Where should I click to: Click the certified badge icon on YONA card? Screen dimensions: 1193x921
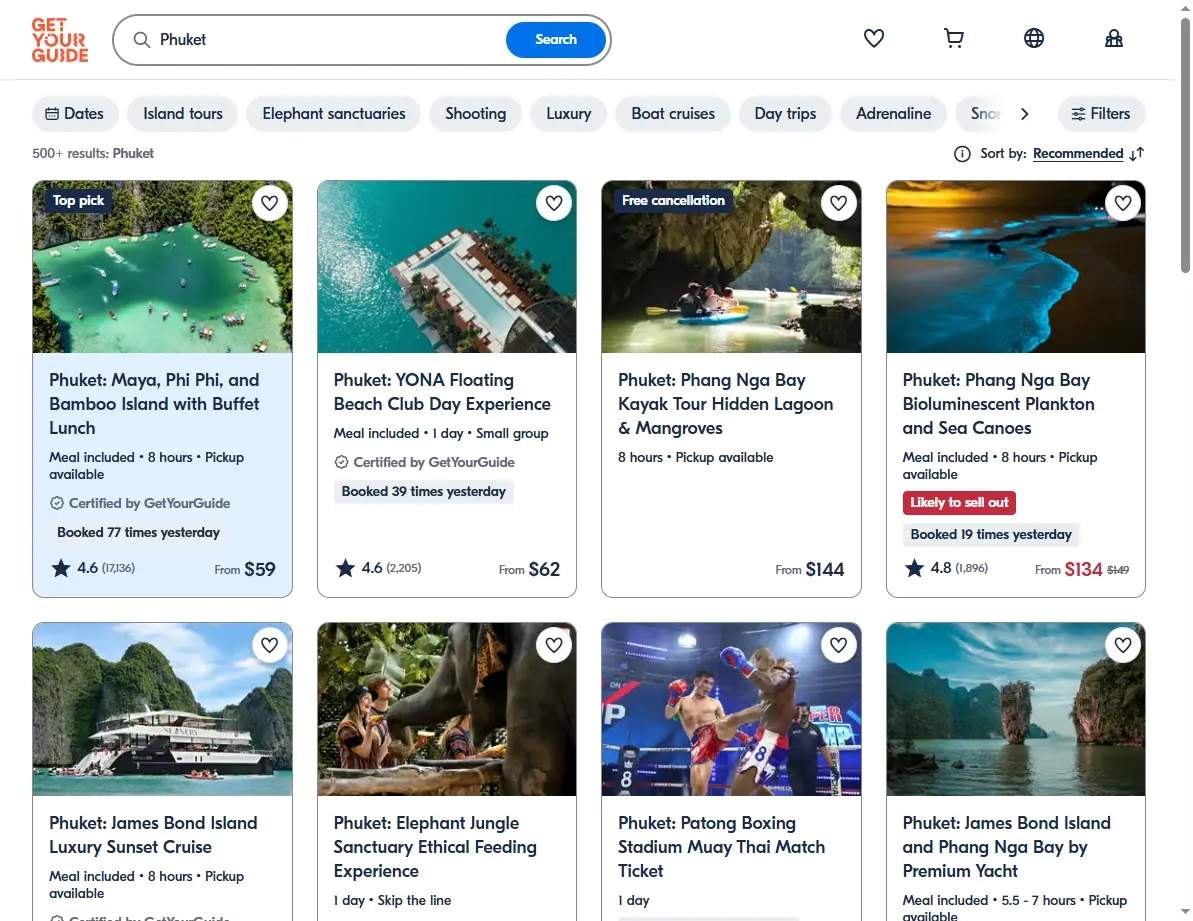point(342,462)
